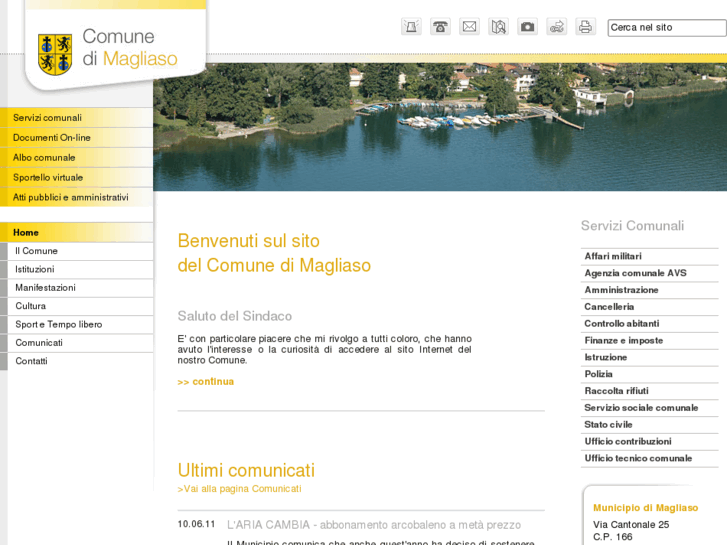Select the Home navigation item
Image resolution: width=727 pixels, height=545 pixels.
77,232
